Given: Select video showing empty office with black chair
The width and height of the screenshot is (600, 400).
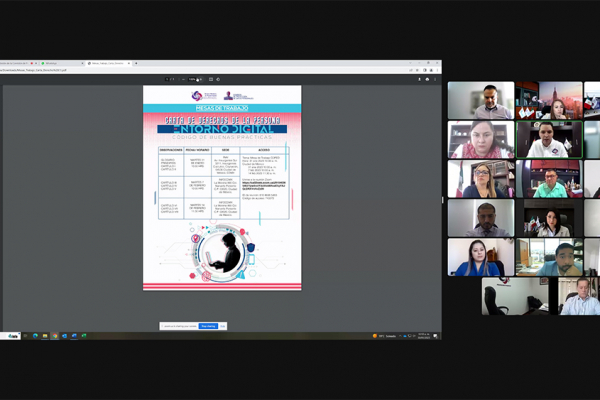Looking at the screenshot, I should pyautogui.click(x=515, y=296).
